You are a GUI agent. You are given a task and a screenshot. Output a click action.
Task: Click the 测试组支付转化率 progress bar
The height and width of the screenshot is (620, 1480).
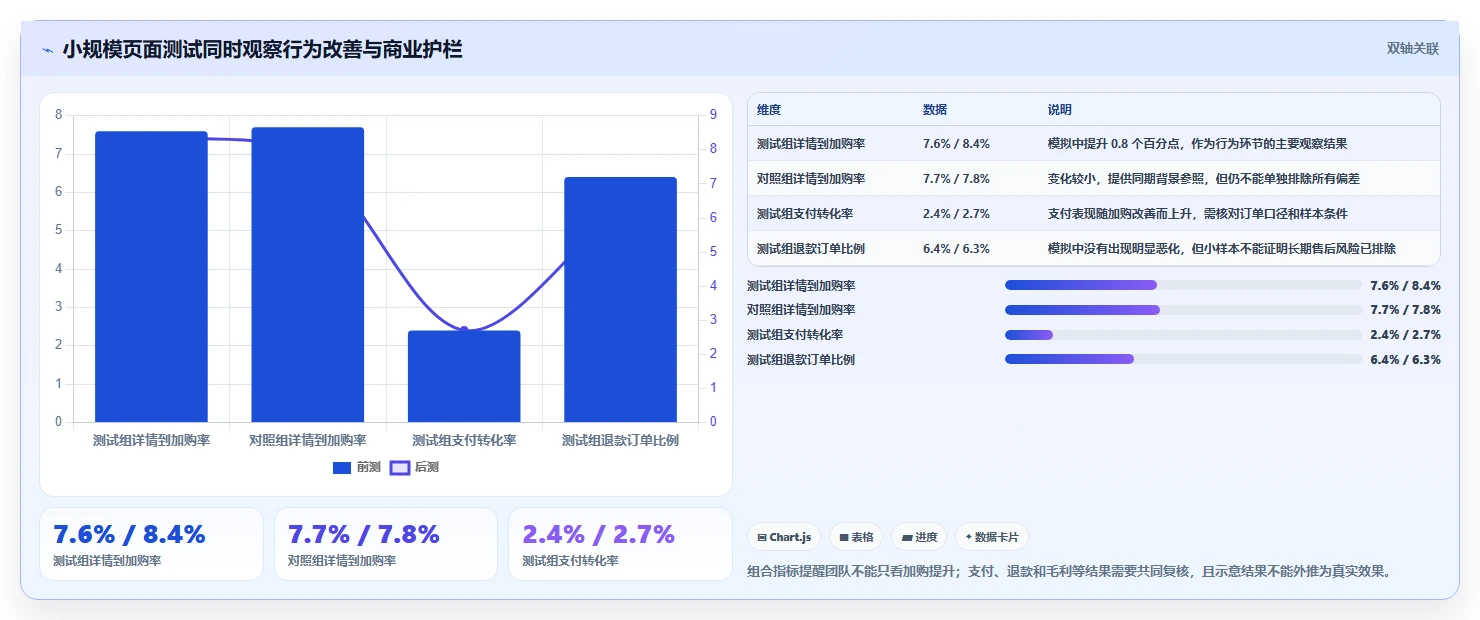click(x=1183, y=335)
